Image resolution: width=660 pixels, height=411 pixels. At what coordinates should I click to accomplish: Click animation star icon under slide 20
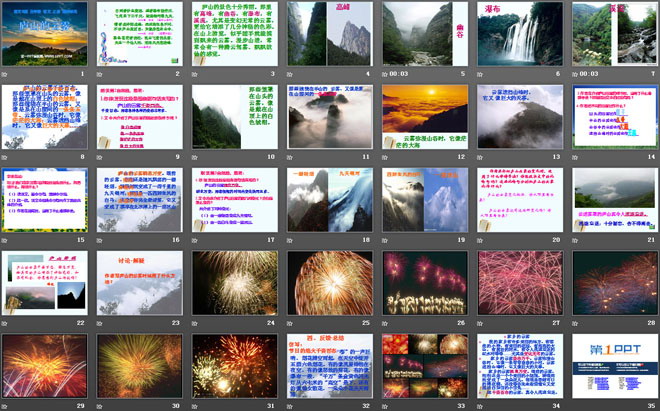pyautogui.click(x=480, y=240)
